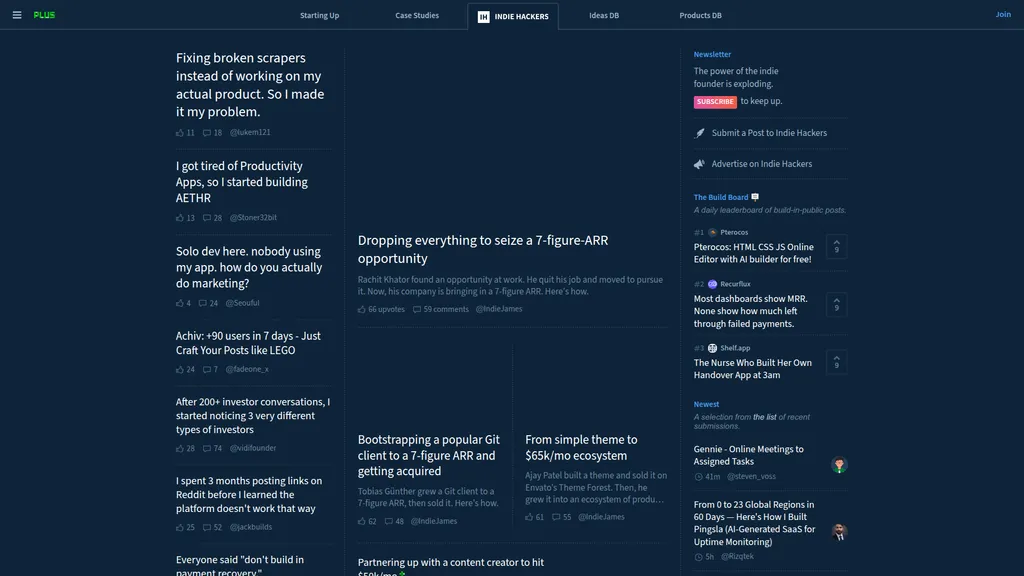The height and width of the screenshot is (576, 1024).
Task: Open @Stoner32bit profile
Action: pos(253,218)
